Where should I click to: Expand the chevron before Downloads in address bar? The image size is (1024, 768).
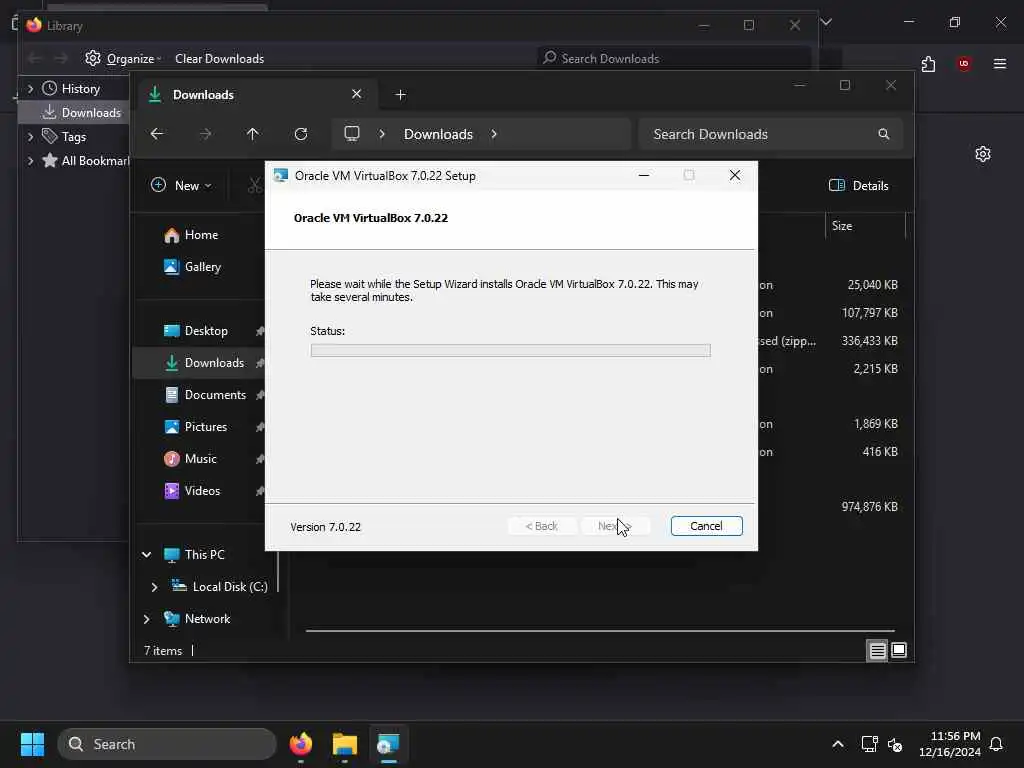[x=382, y=134]
